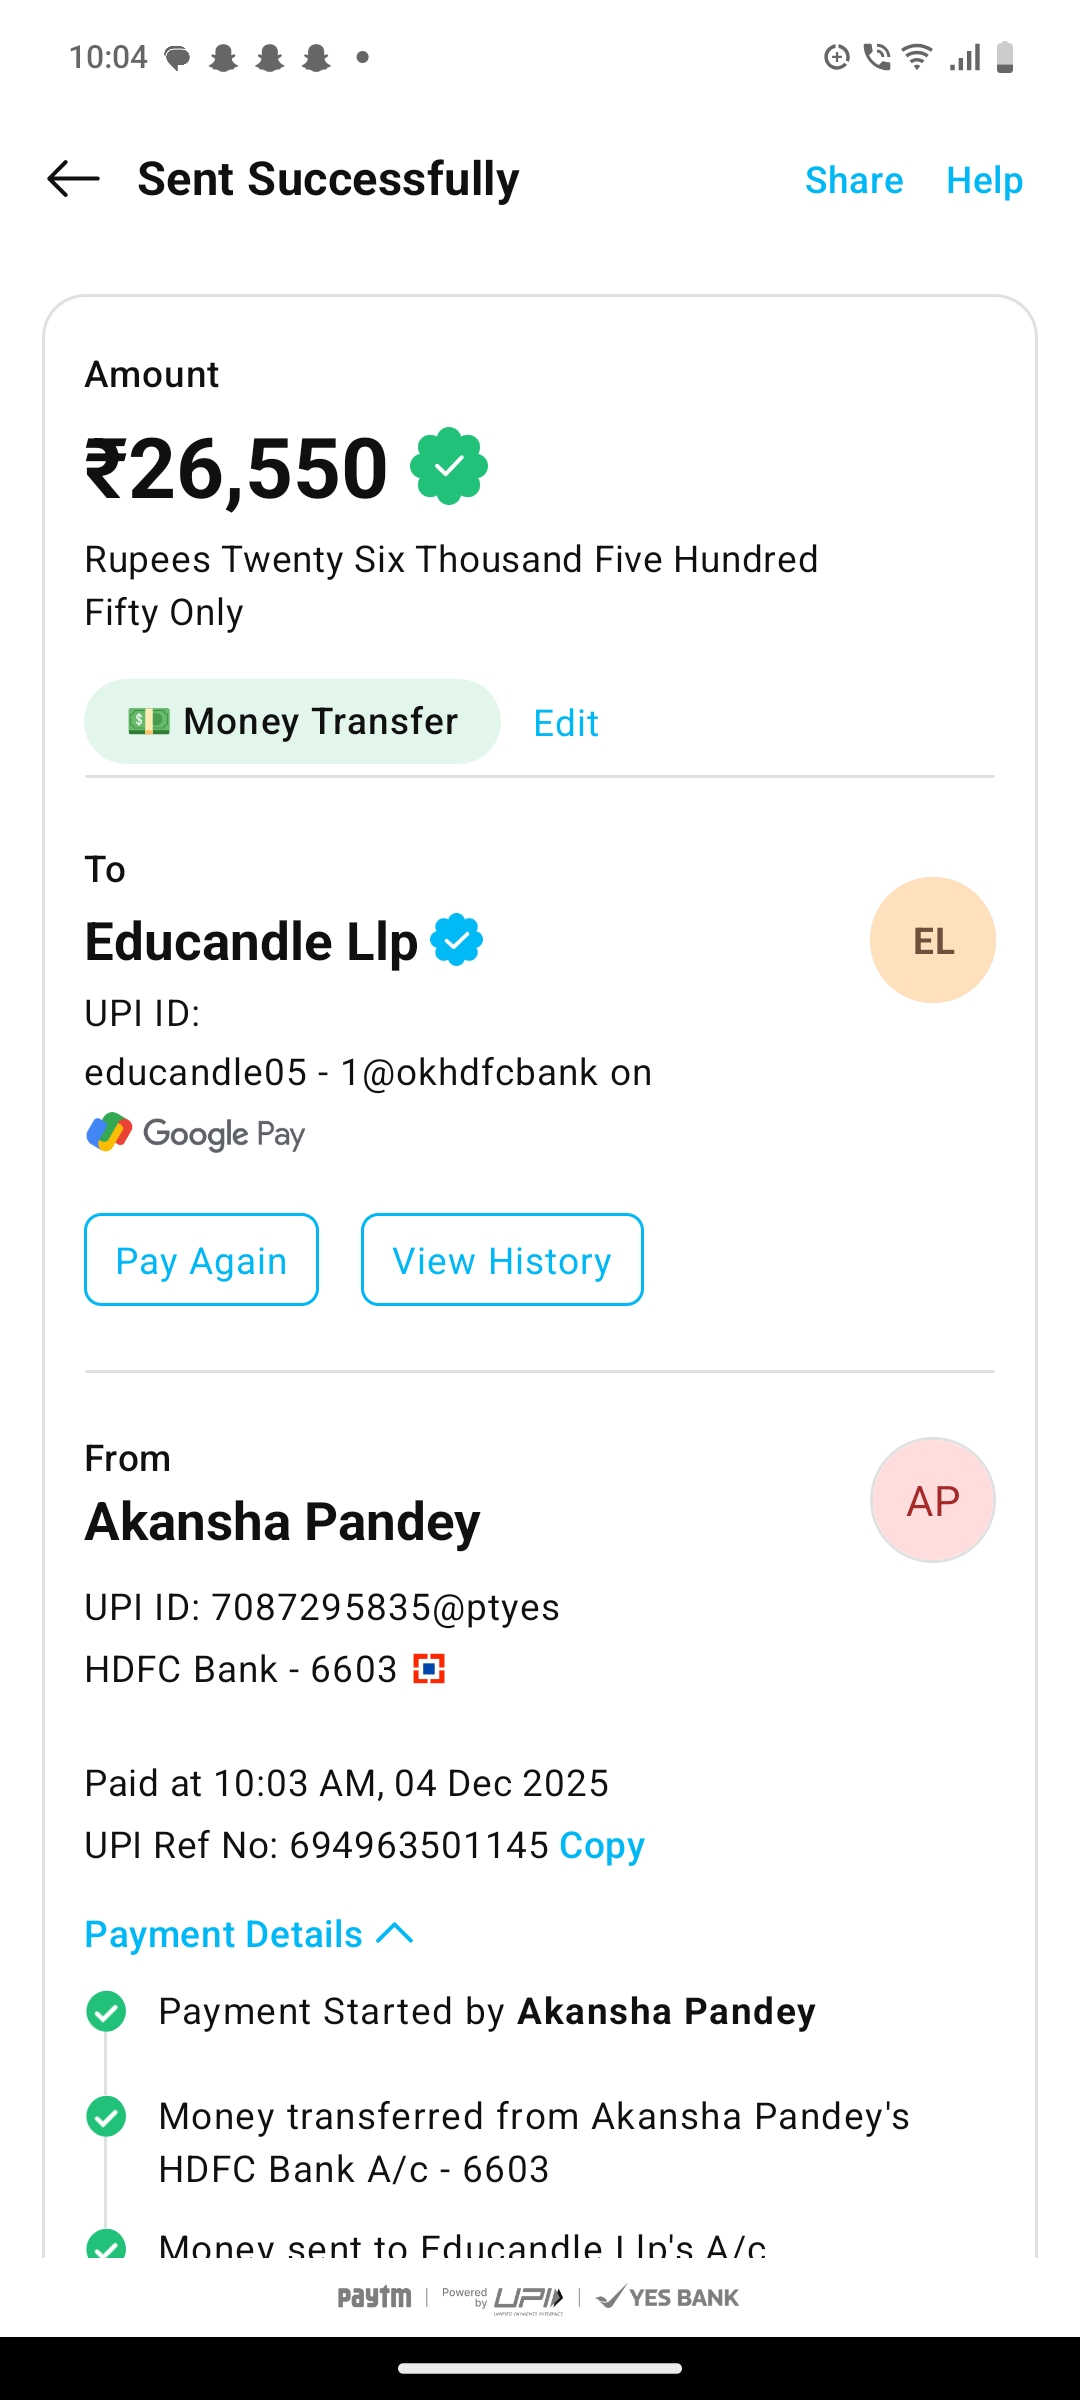This screenshot has height=2400, width=1080.
Task: Share the payment receipt
Action: click(854, 180)
